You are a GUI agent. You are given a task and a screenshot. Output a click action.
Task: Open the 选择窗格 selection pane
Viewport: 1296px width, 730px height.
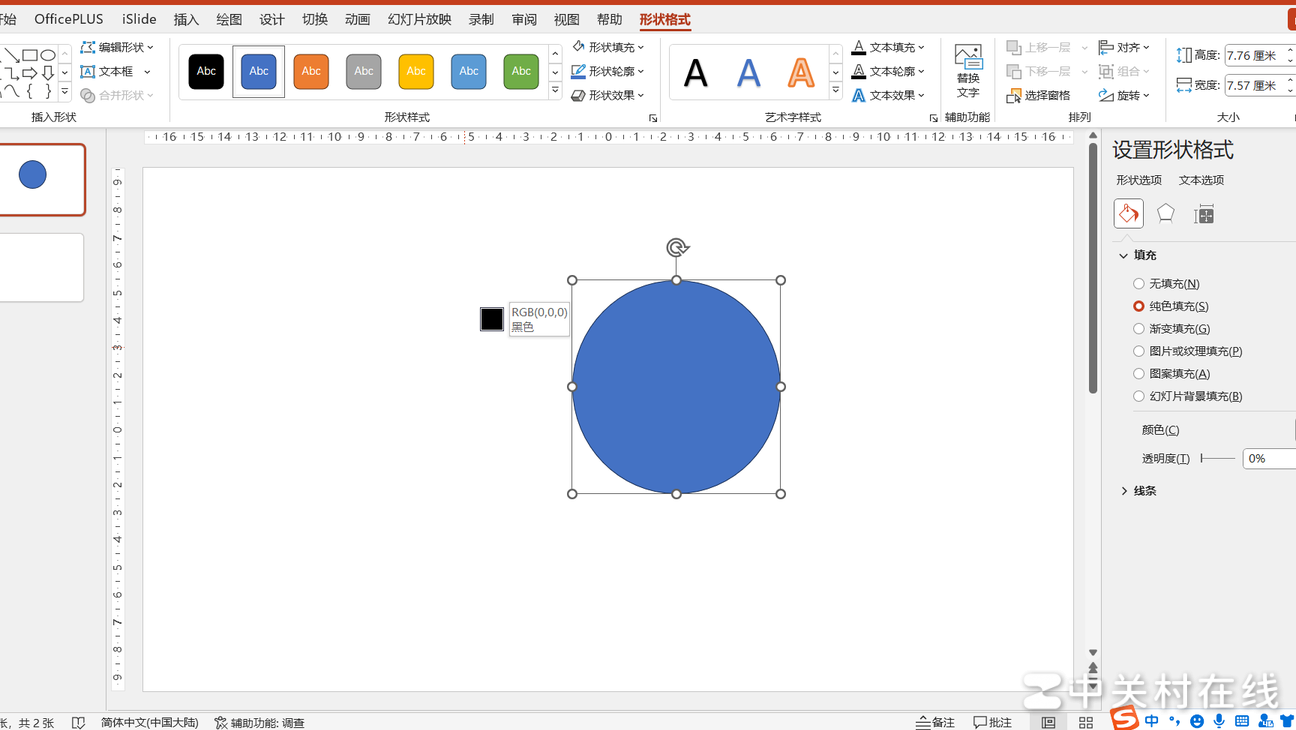pos(1039,96)
